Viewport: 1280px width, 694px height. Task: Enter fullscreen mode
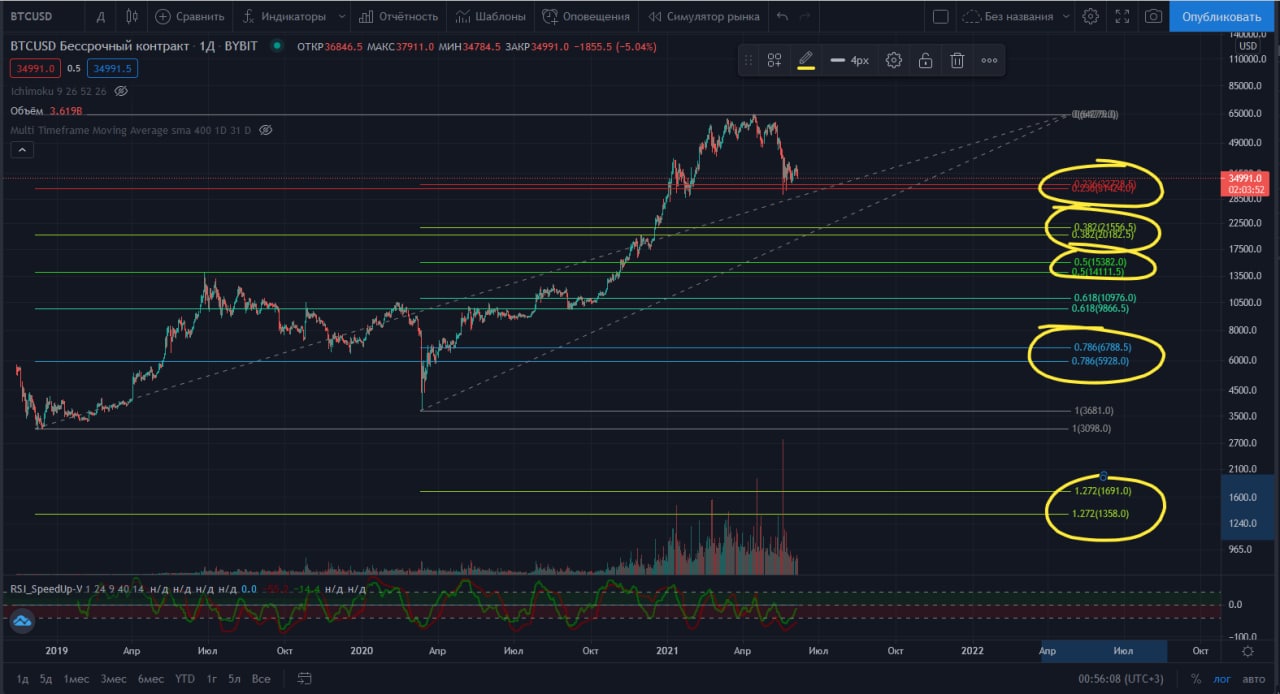[x=1122, y=16]
